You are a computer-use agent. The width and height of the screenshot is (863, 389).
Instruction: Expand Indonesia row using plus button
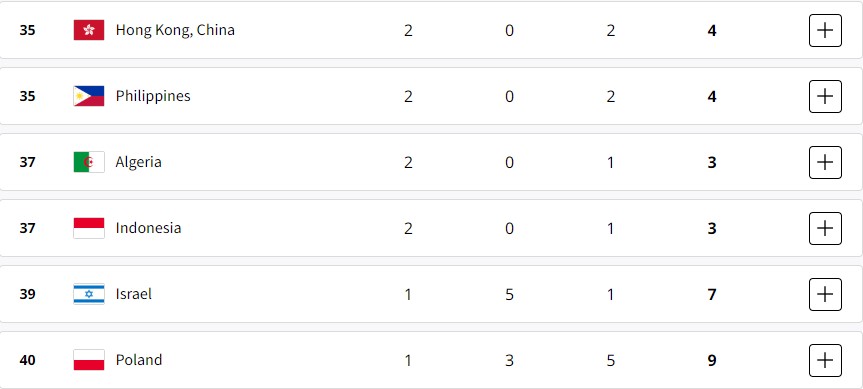[825, 228]
